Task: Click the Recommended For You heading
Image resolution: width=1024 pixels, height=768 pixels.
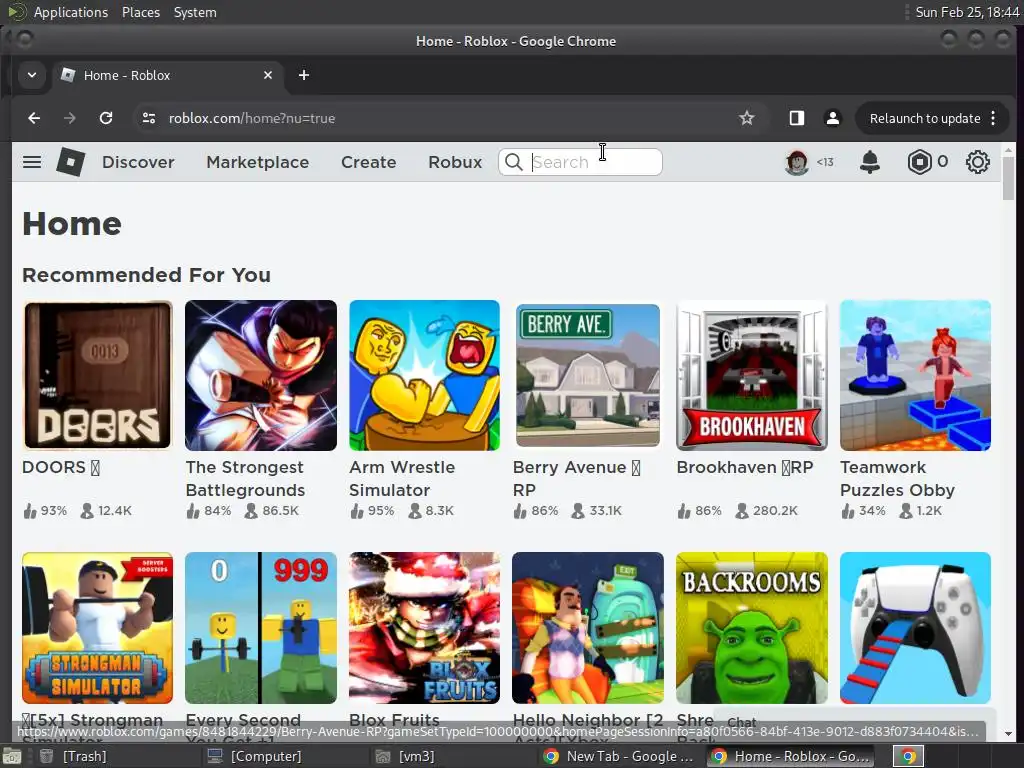Action: point(146,275)
